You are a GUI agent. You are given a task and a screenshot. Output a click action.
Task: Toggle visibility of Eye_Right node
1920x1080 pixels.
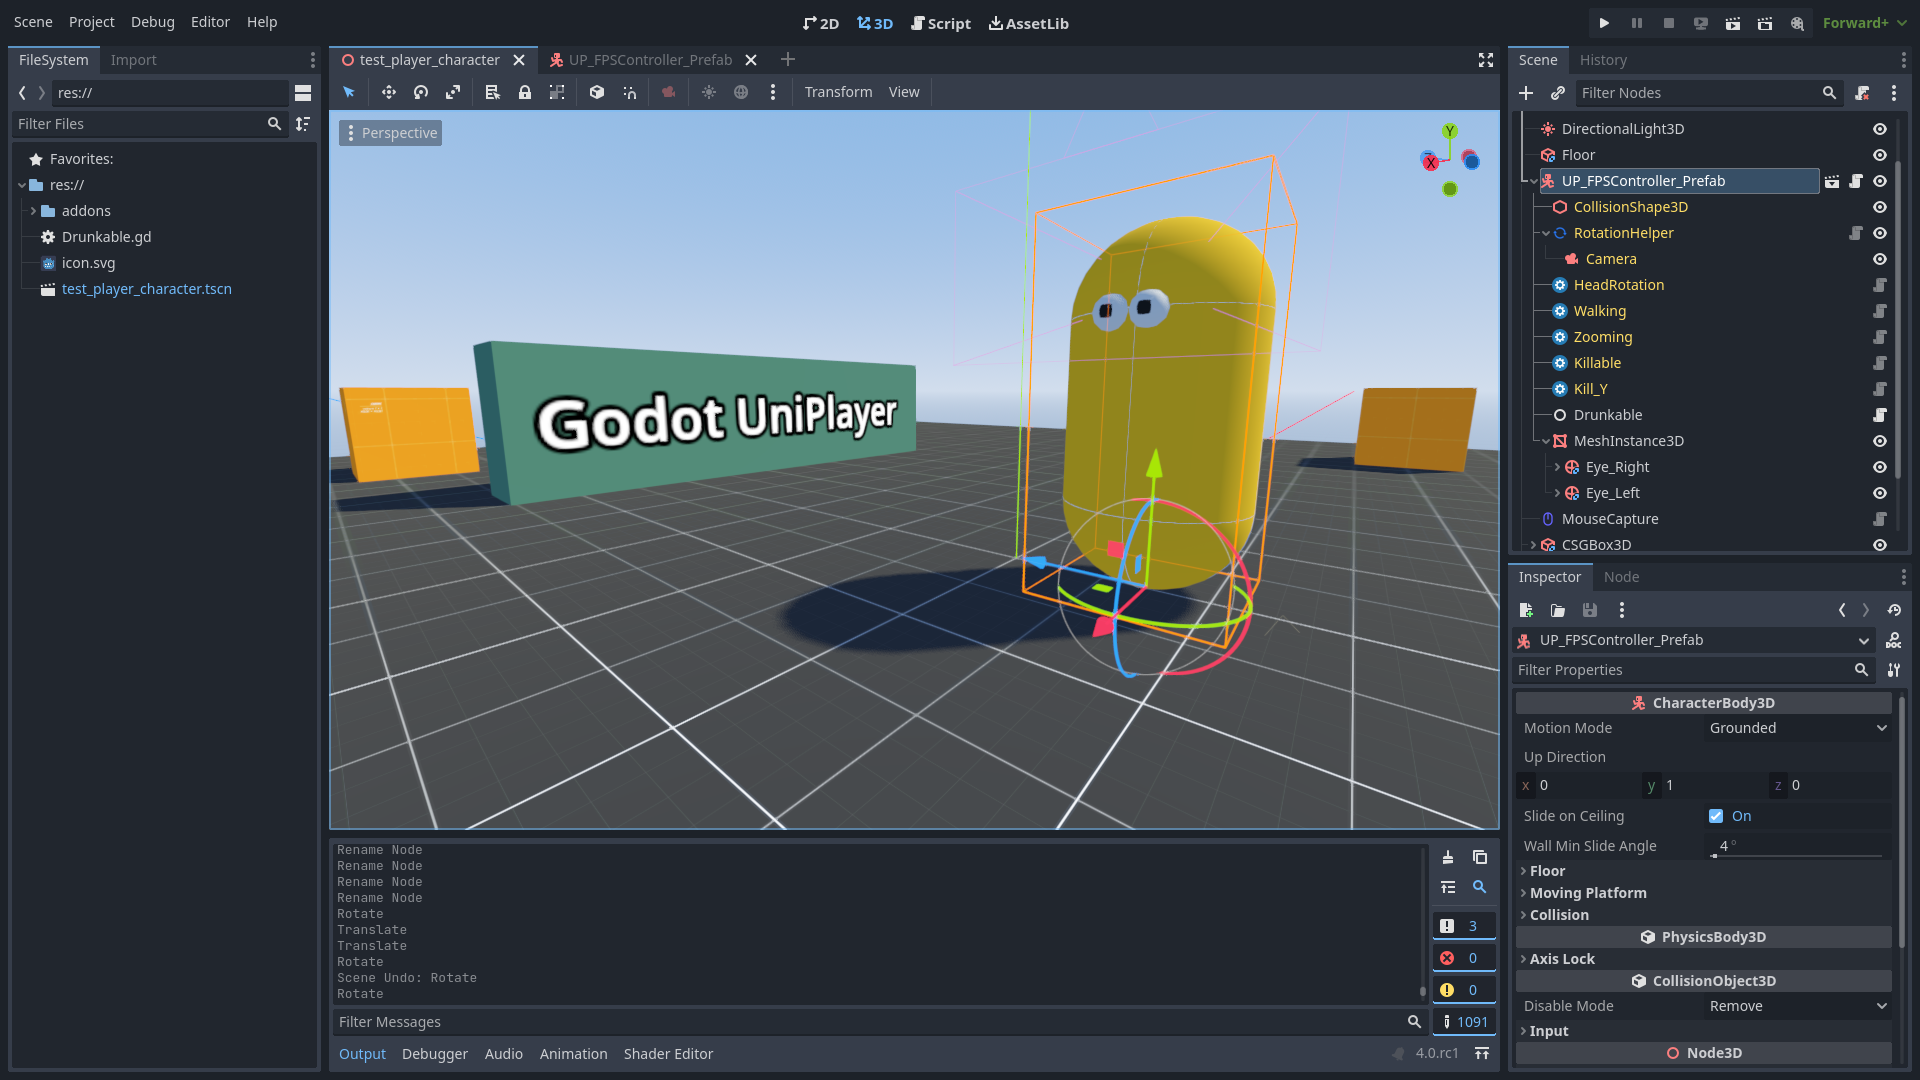click(x=1880, y=467)
